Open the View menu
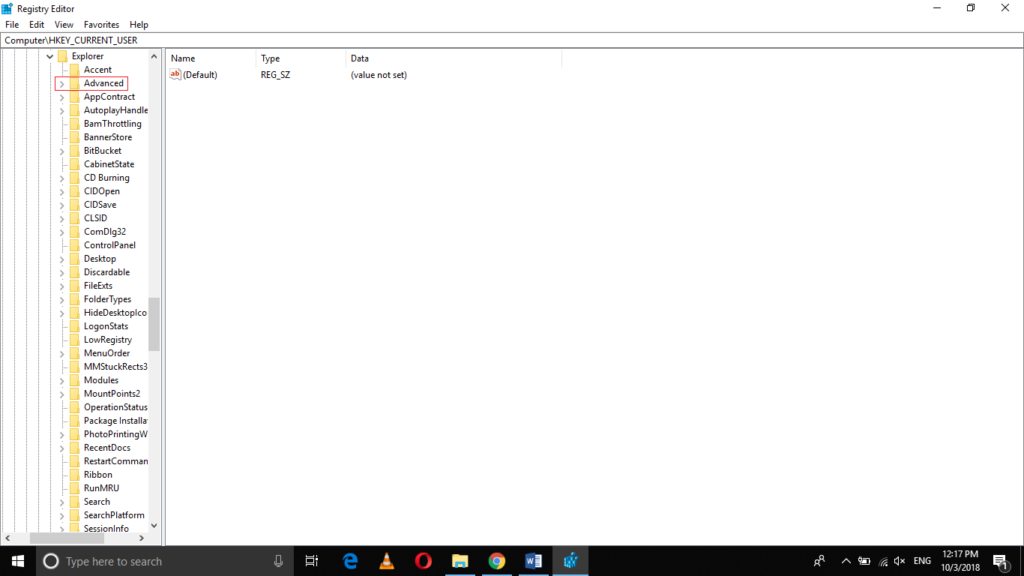Viewport: 1024px width, 576px height. (63, 24)
